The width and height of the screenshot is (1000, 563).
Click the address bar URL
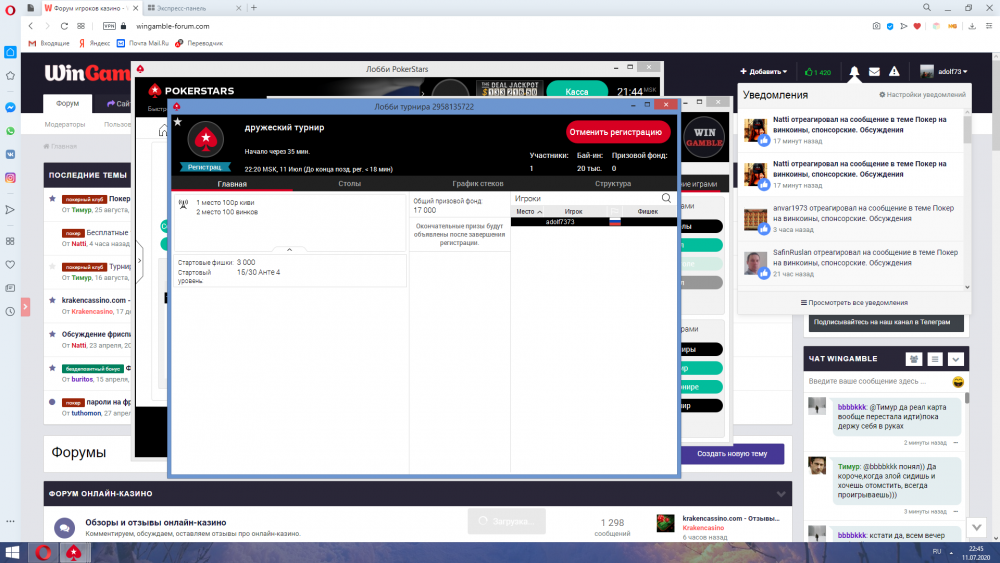(173, 26)
